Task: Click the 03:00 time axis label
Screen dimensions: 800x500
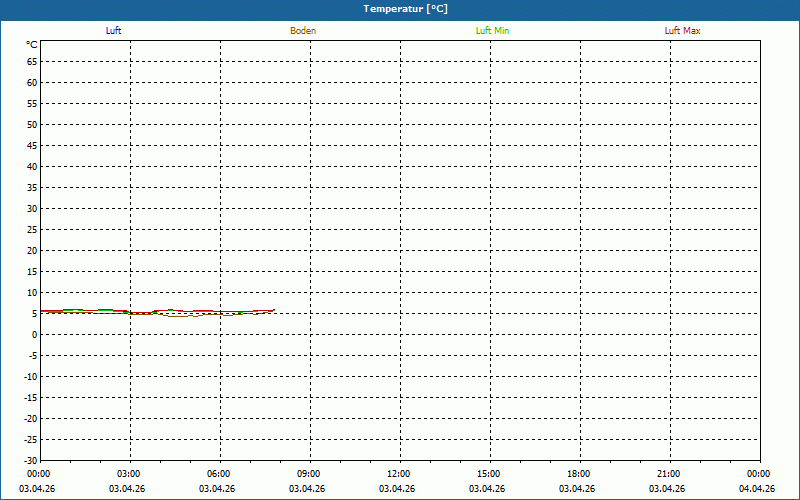Action: point(128,474)
